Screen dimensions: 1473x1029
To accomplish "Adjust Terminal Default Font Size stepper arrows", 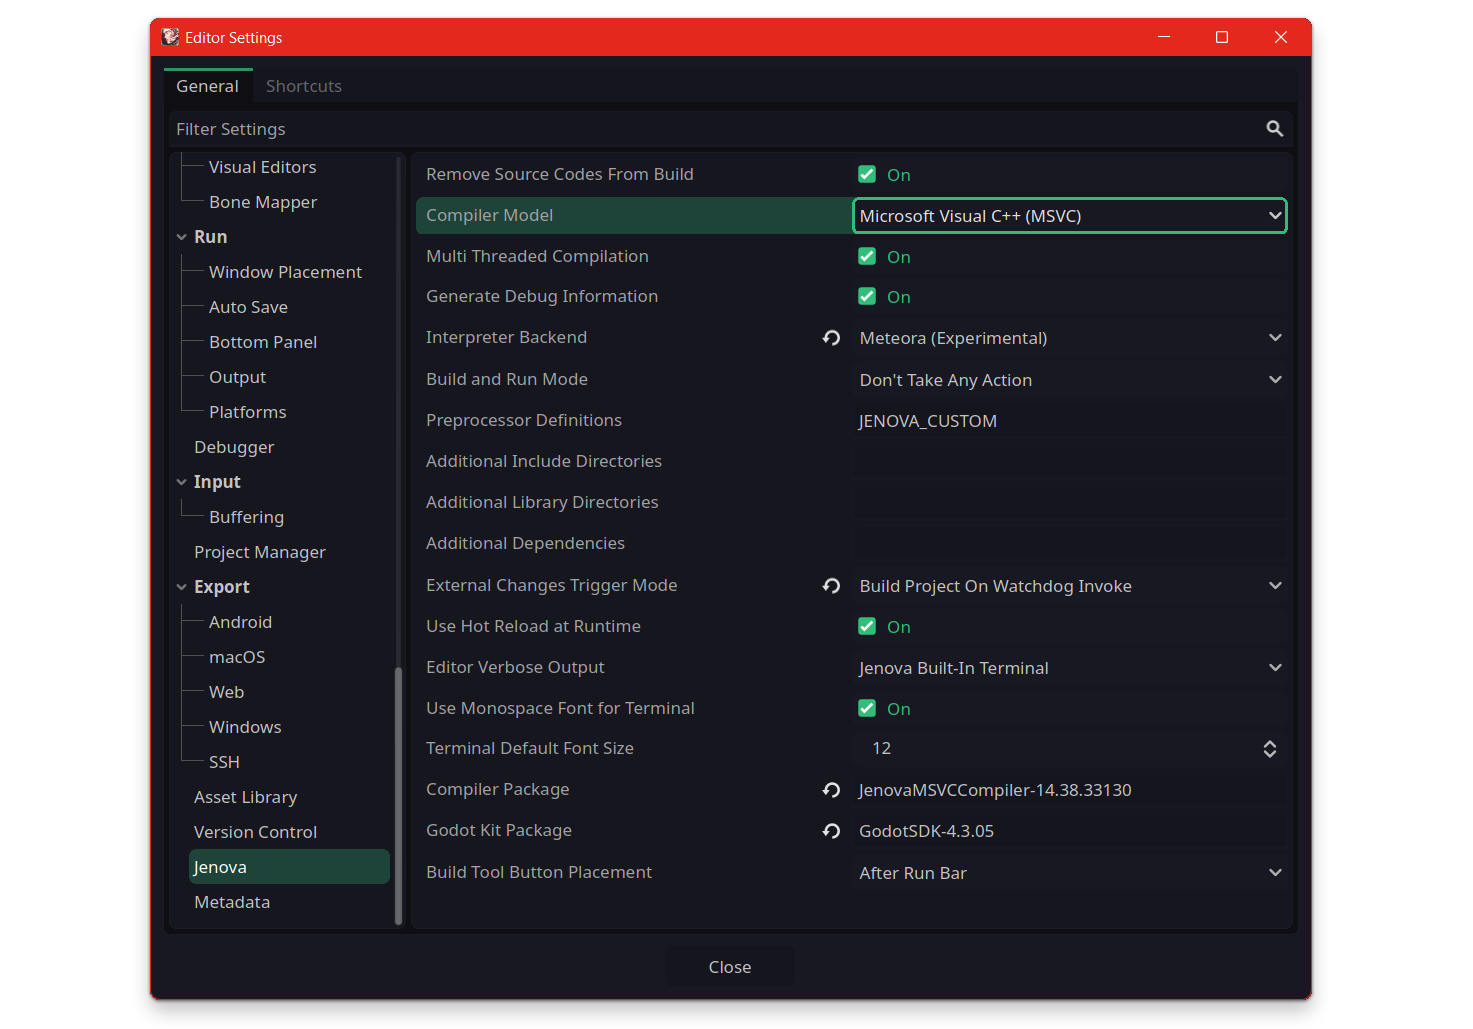I will click(x=1269, y=749).
